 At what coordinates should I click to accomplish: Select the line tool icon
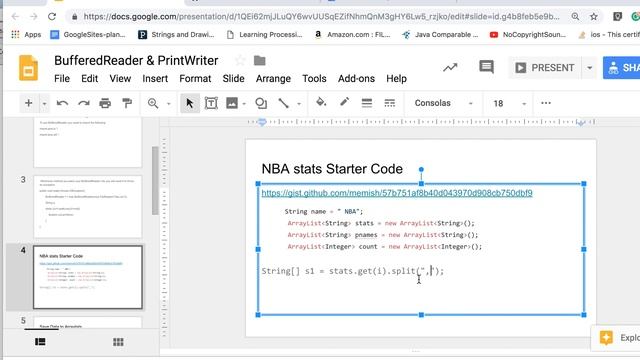(x=283, y=103)
